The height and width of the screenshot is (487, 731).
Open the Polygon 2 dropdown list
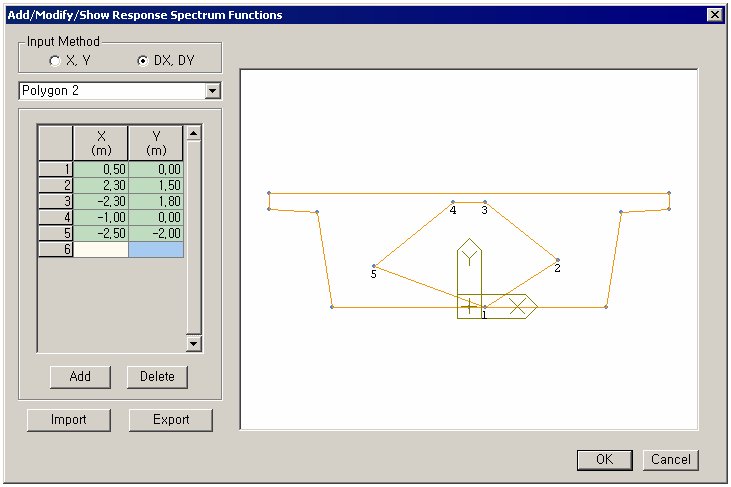(x=211, y=91)
